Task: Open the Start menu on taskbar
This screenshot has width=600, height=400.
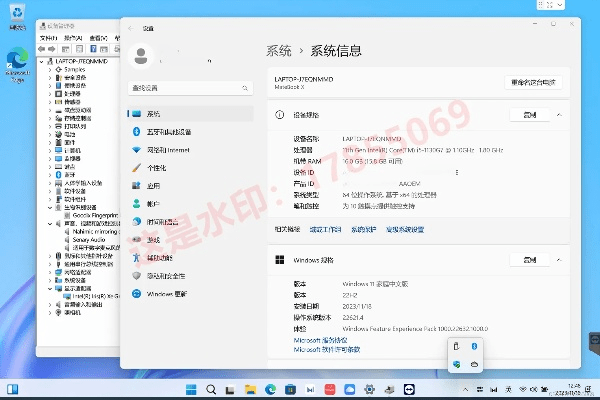Action: 191,390
